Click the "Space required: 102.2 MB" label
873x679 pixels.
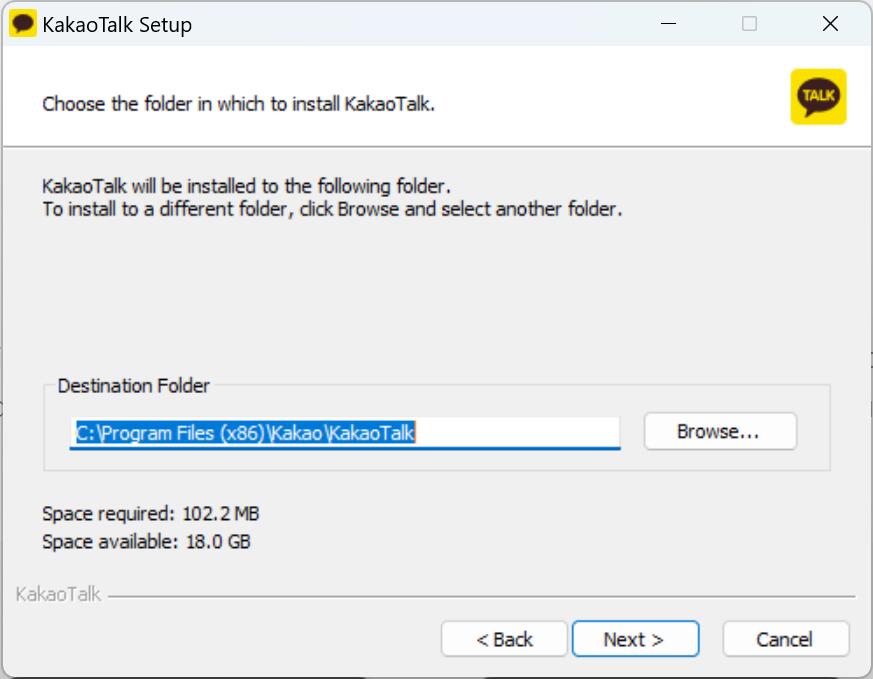(151, 514)
